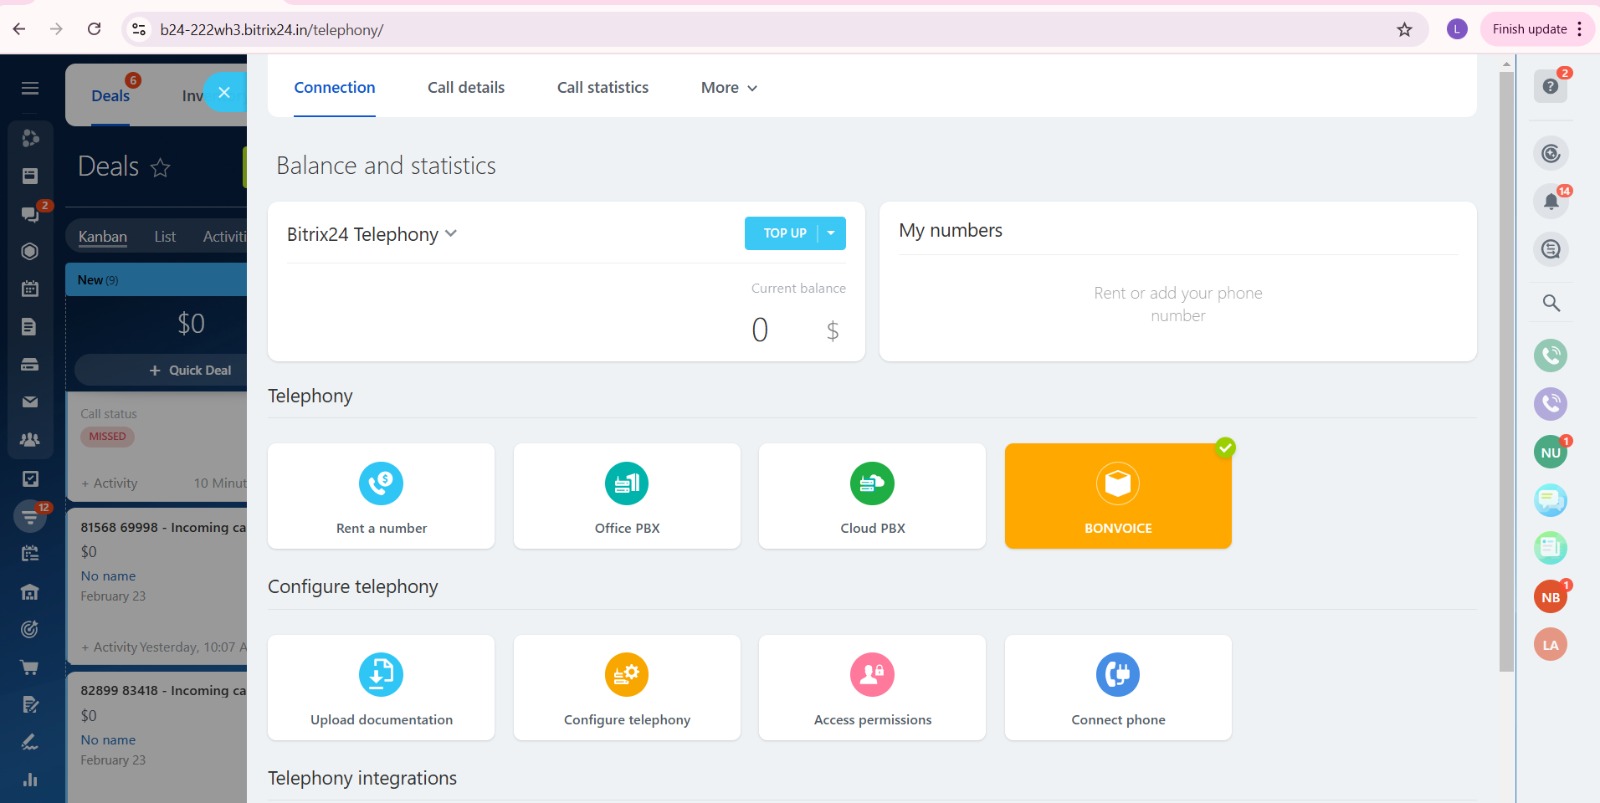Bookmark this page with the star icon
1600x803 pixels.
pyautogui.click(x=1404, y=30)
